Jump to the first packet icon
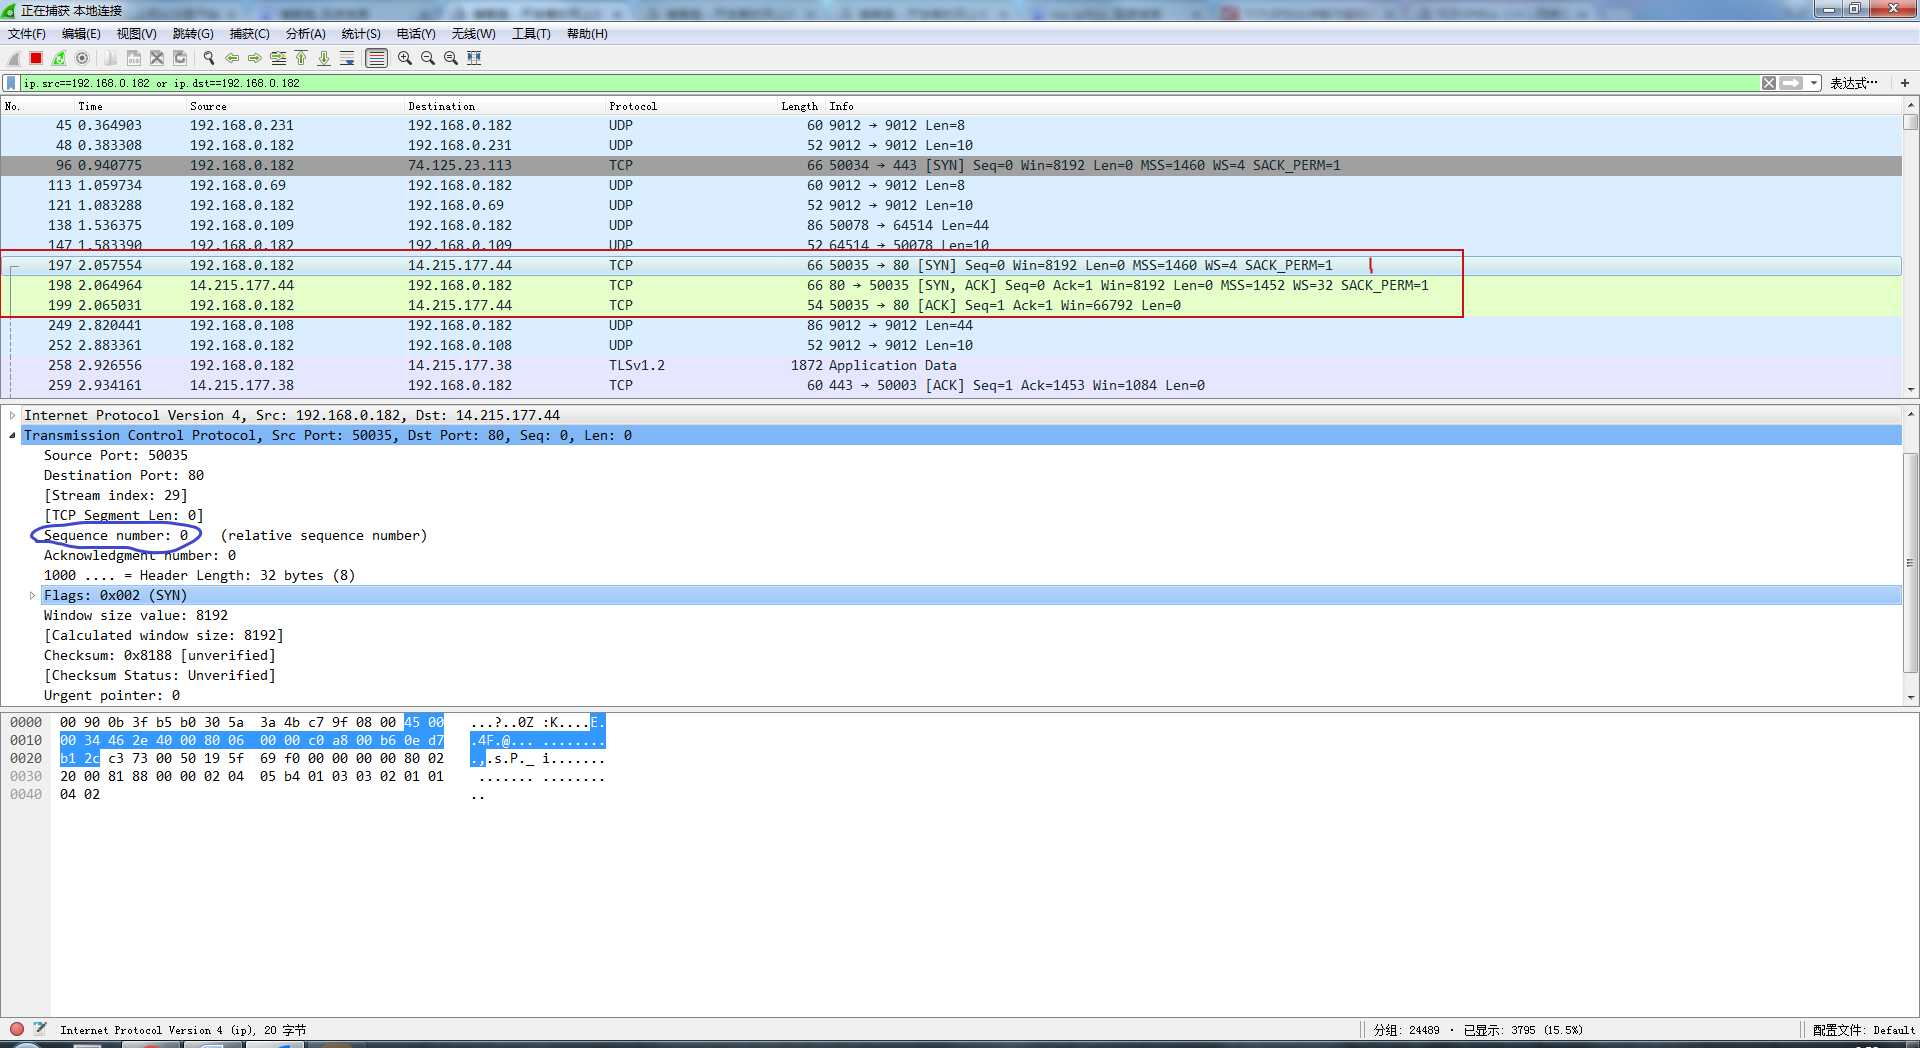This screenshot has height=1048, width=1920. (301, 58)
